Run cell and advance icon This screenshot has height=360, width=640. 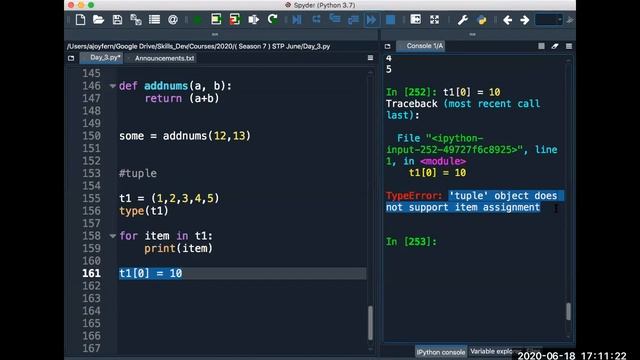point(235,19)
